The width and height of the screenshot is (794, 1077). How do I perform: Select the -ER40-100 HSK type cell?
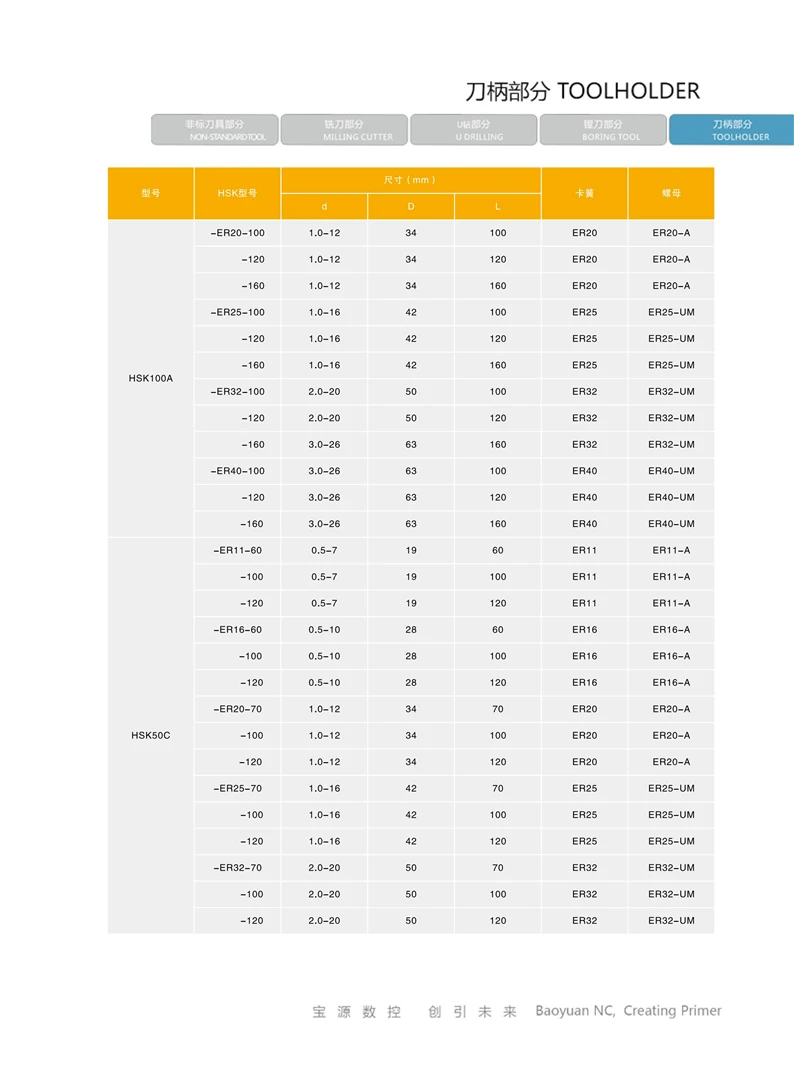tap(238, 471)
